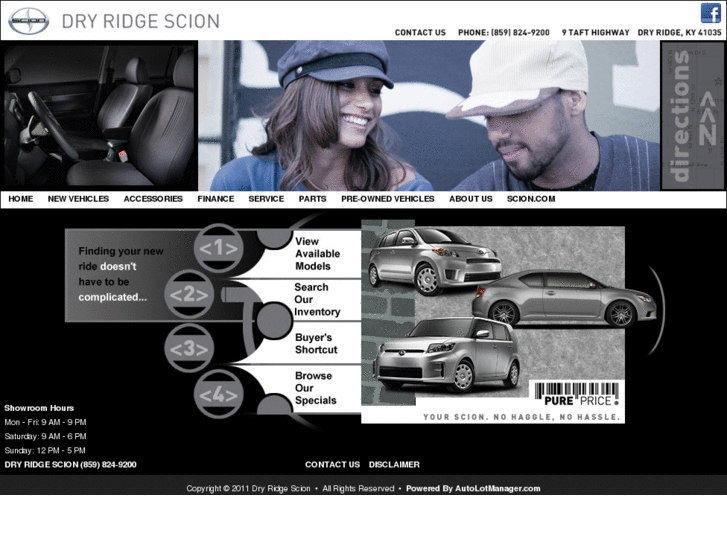The width and height of the screenshot is (727, 545).
Task: Click 'Your Scion. No Haggle, No Hassle.' tagline
Action: click(x=522, y=417)
